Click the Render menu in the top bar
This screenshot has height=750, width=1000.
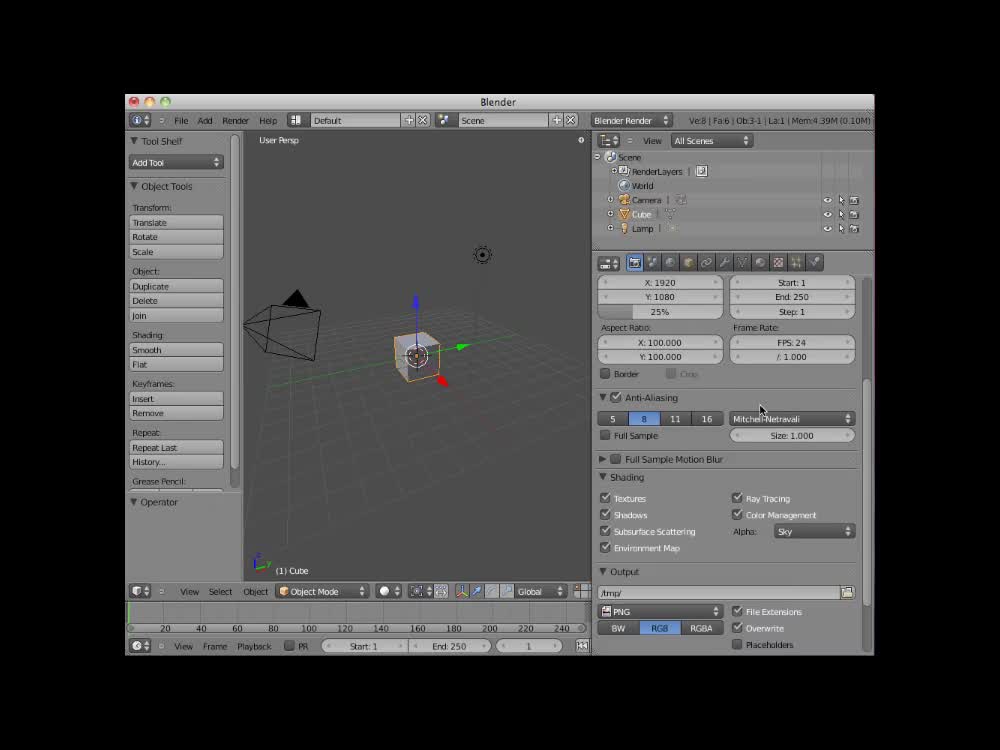point(235,119)
